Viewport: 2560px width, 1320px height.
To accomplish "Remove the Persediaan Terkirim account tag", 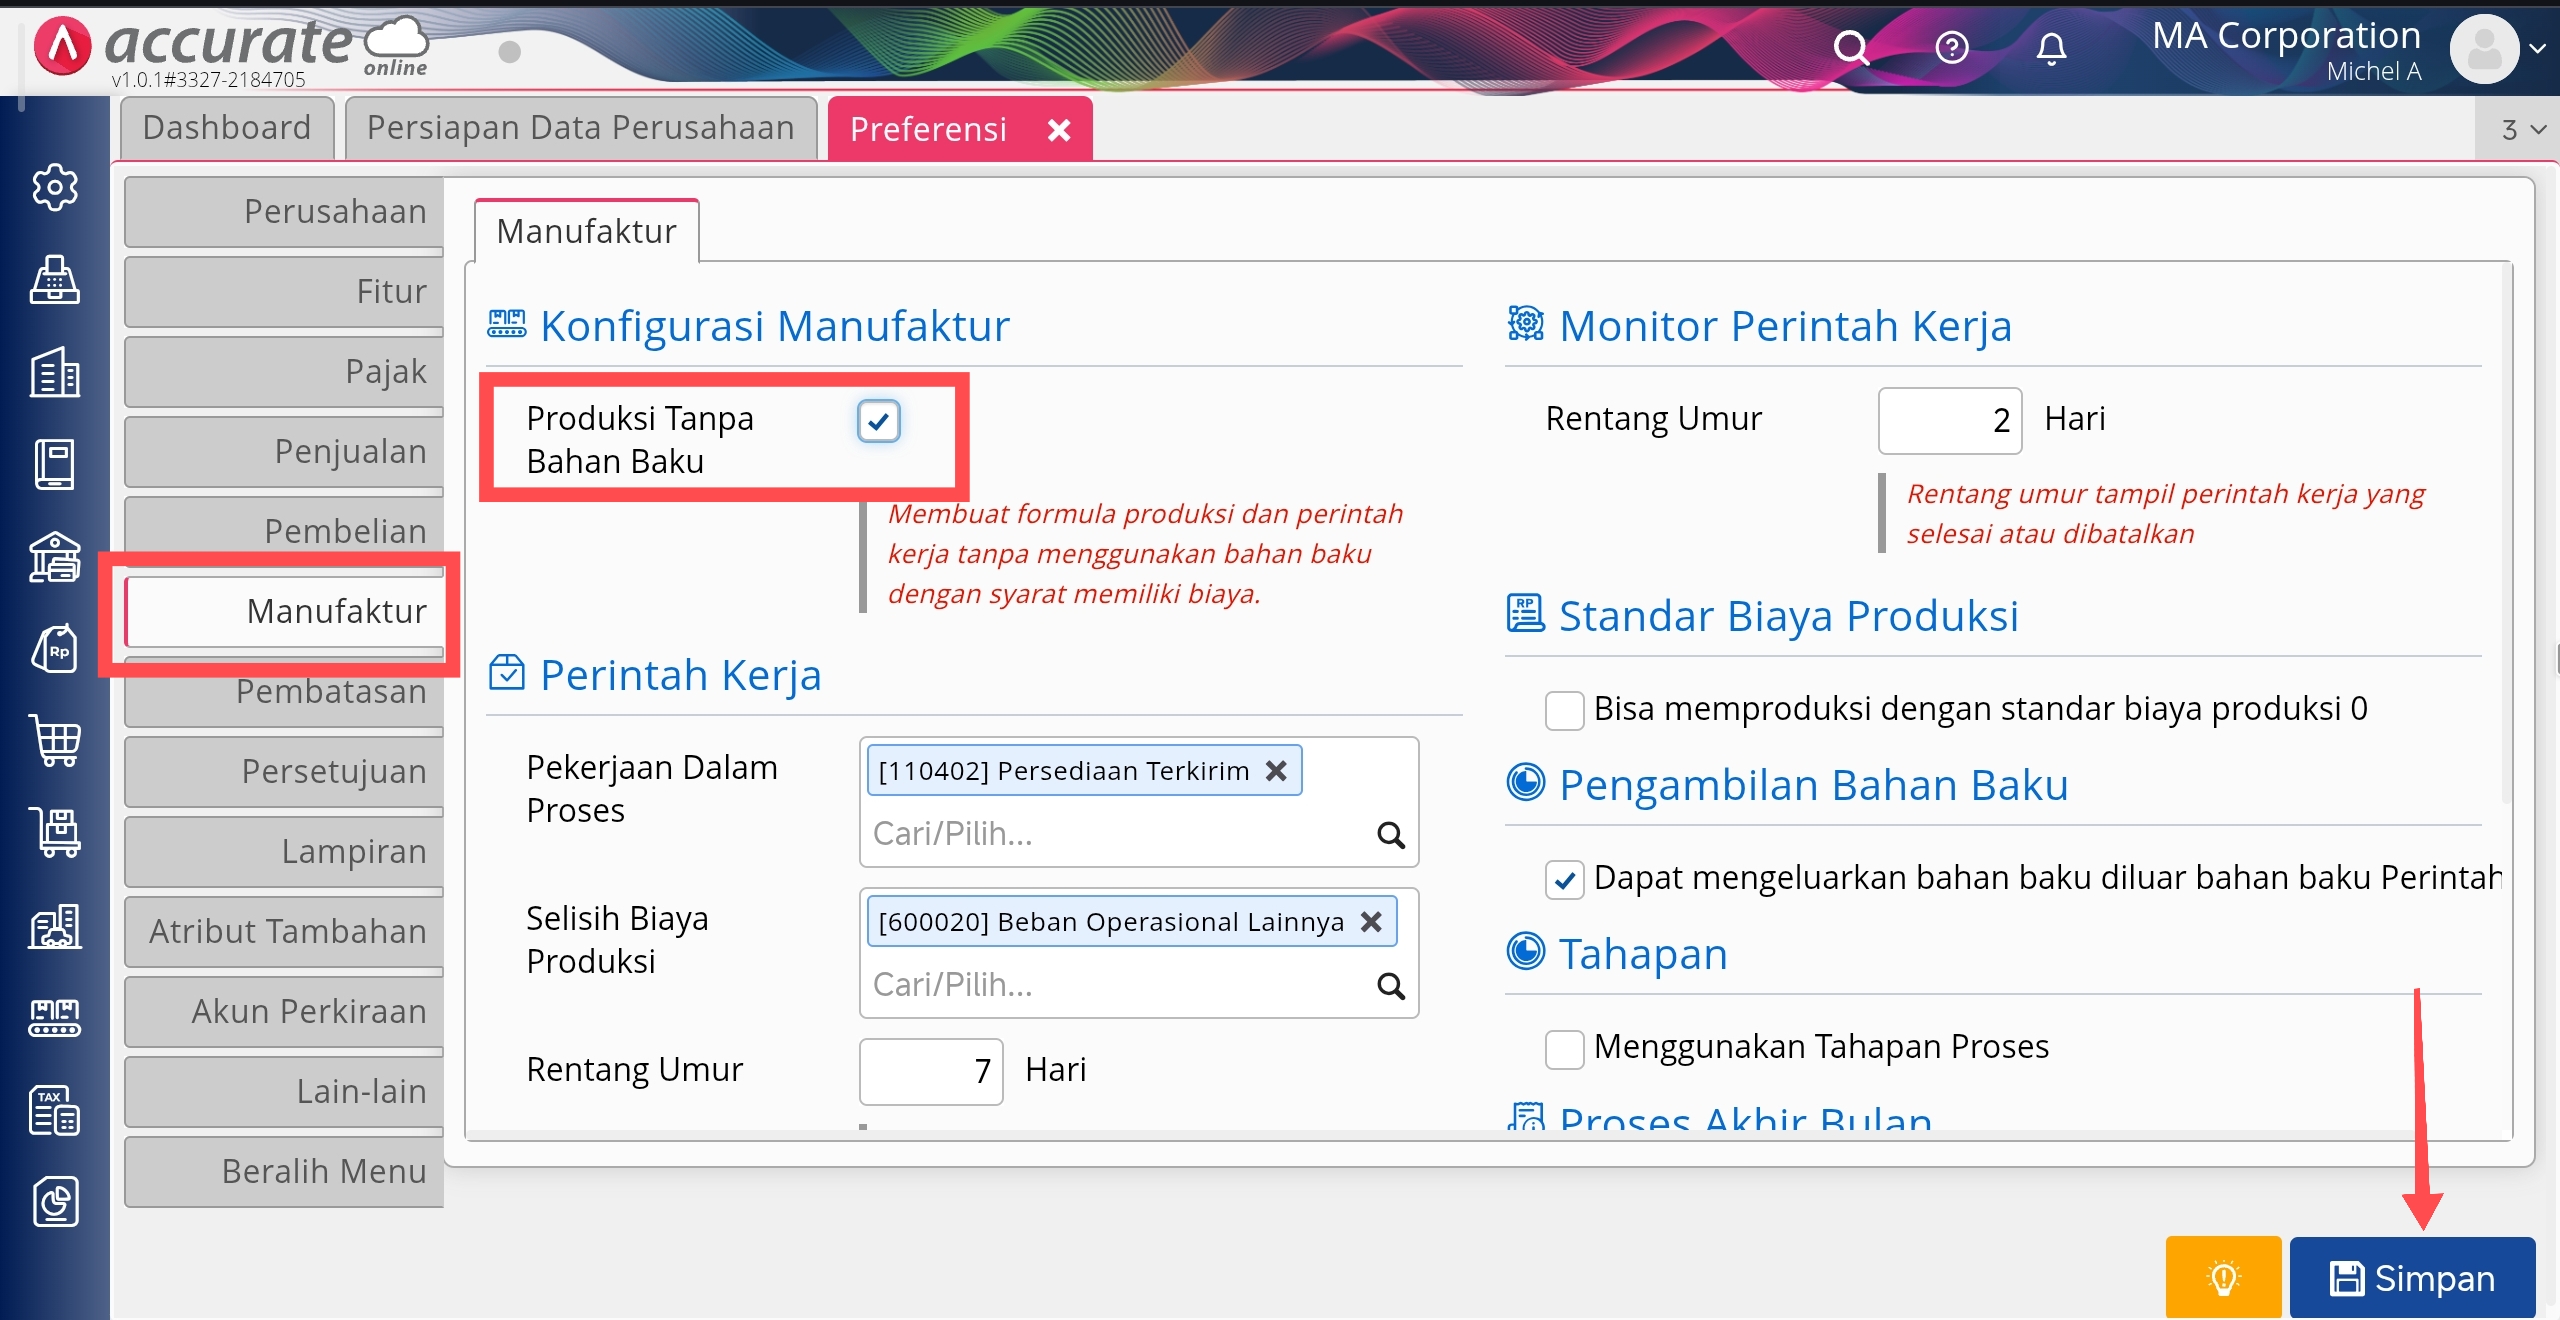I will point(1276,771).
